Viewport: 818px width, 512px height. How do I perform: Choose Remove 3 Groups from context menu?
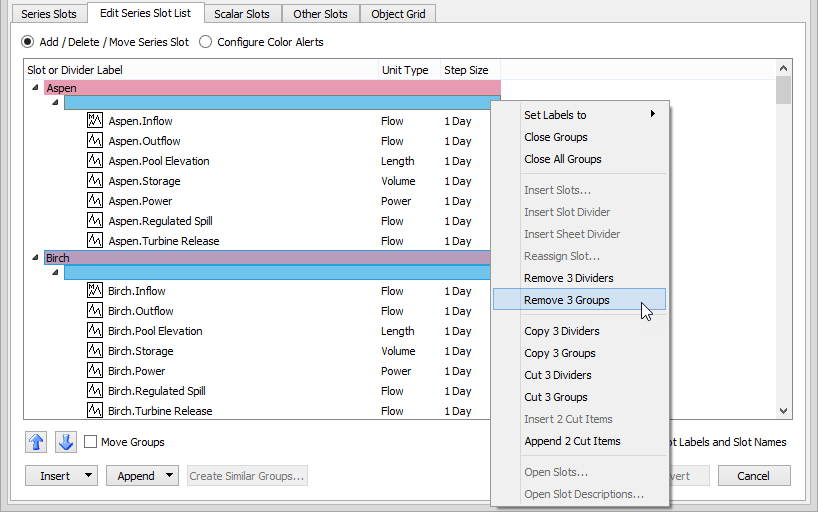coord(566,300)
